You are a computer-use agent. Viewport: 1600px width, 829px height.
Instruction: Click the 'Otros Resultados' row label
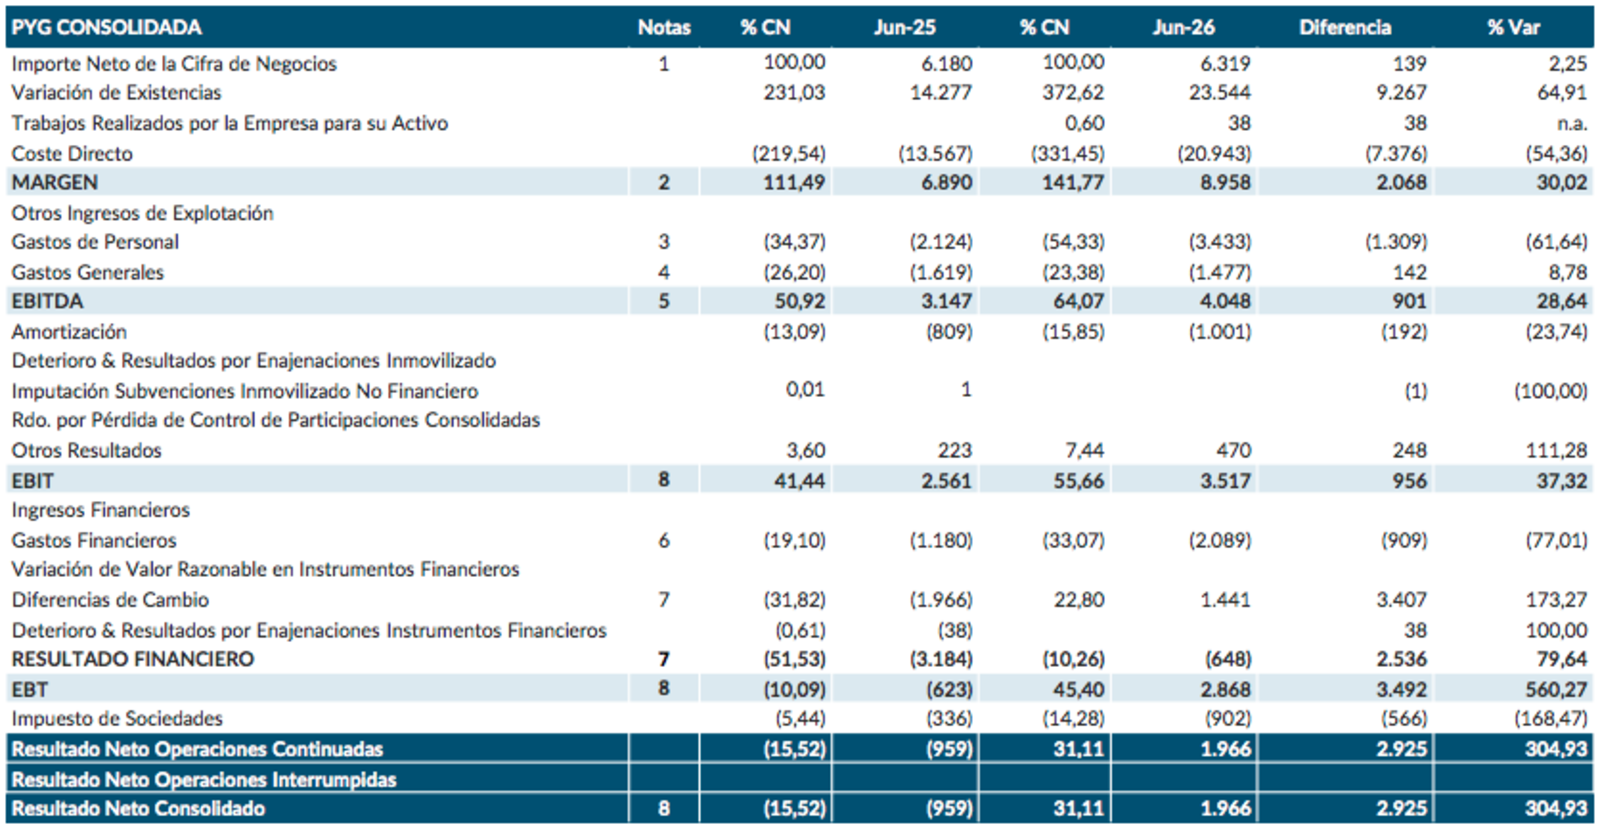point(87,451)
